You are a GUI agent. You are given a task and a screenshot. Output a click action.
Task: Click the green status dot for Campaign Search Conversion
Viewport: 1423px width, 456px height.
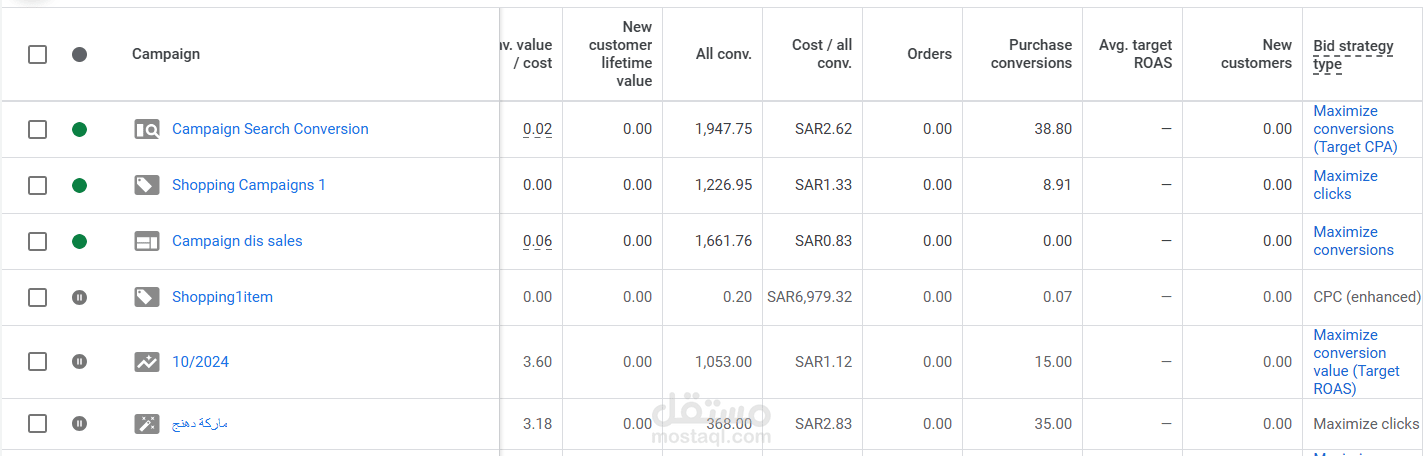point(80,129)
